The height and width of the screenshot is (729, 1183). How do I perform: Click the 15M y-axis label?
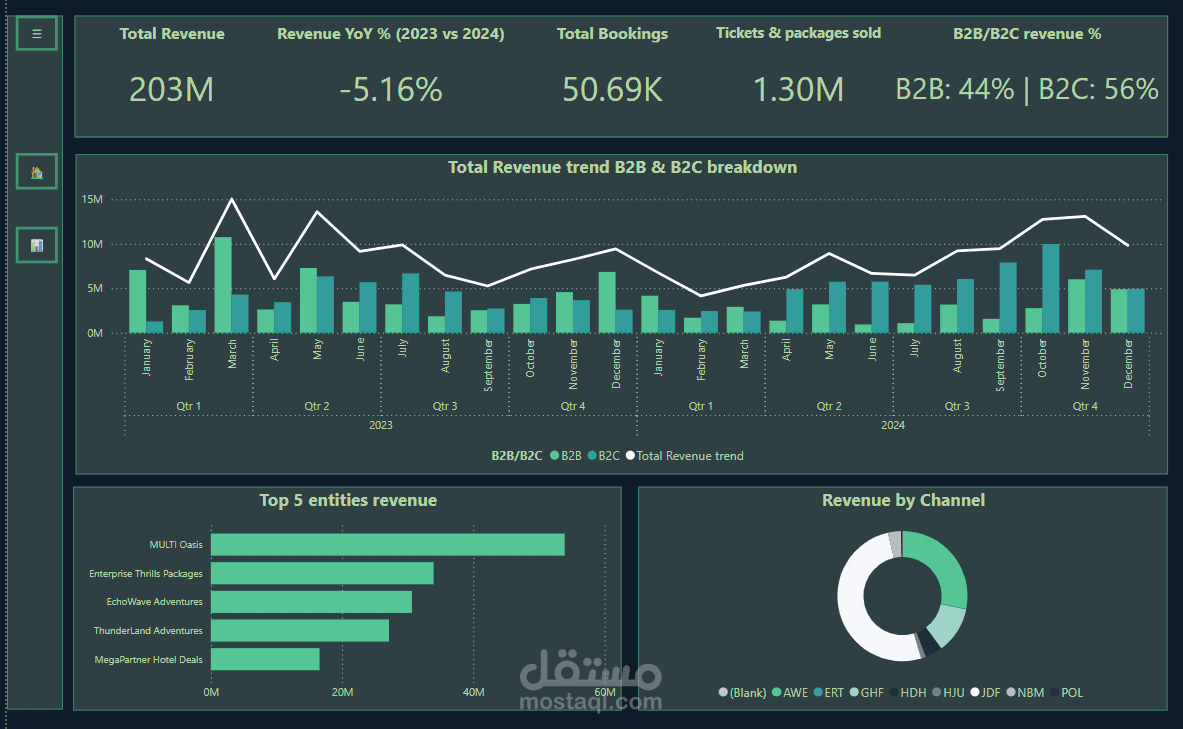click(92, 199)
